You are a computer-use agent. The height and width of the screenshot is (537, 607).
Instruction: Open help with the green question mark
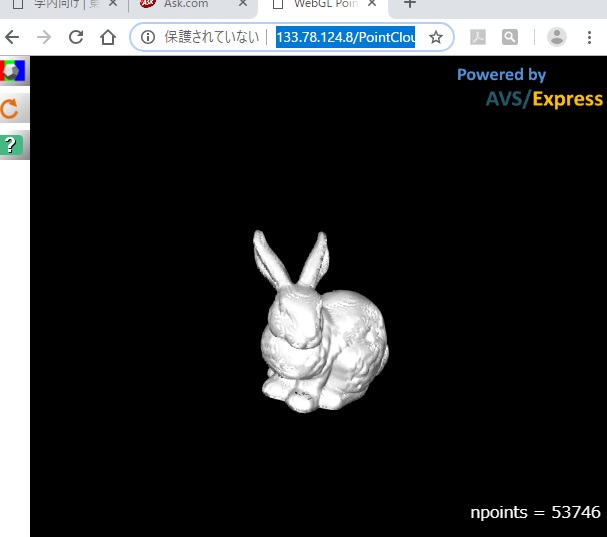tap(12, 145)
